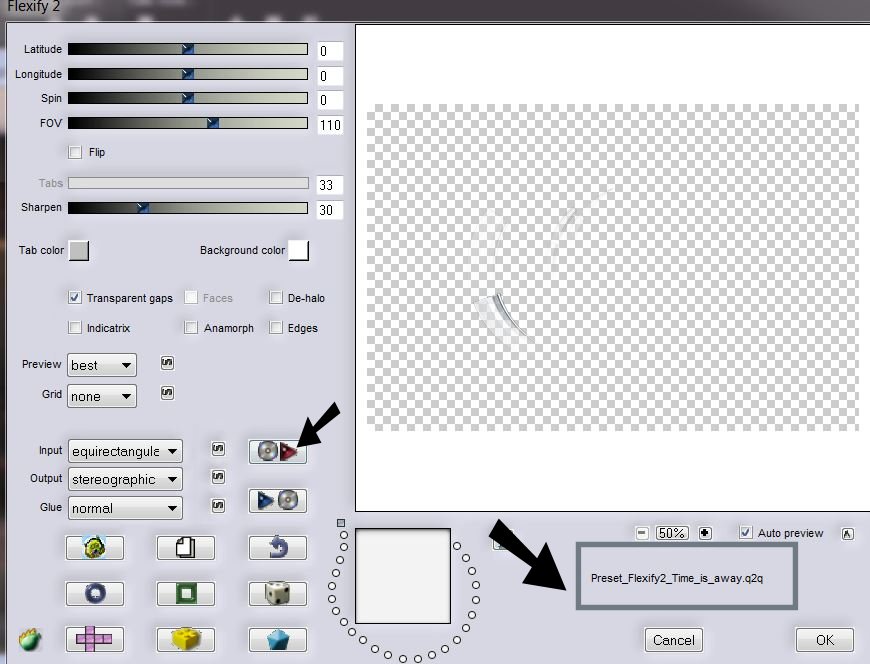Screen dimensions: 870x664
Task: Click the link icon beside the Input dropdown
Action: pyautogui.click(x=218, y=449)
